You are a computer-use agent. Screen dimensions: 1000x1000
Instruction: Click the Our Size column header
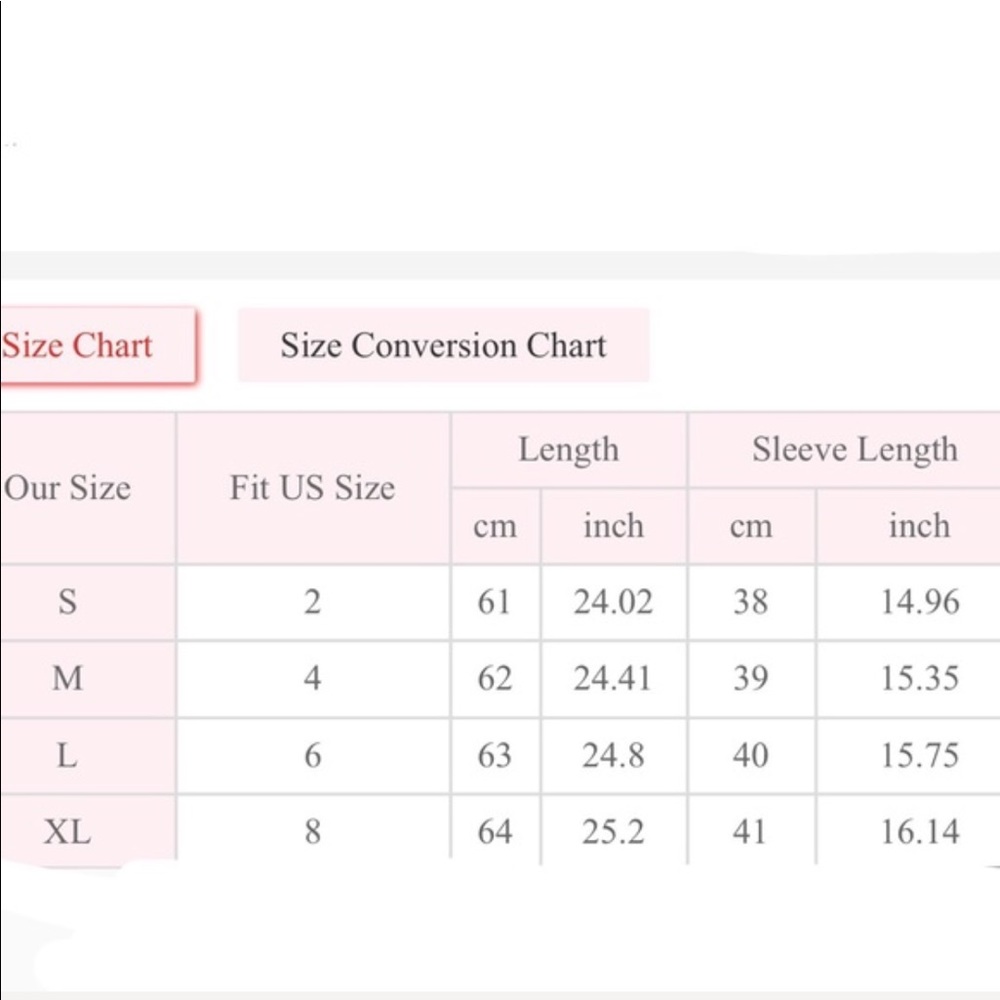[x=68, y=488]
